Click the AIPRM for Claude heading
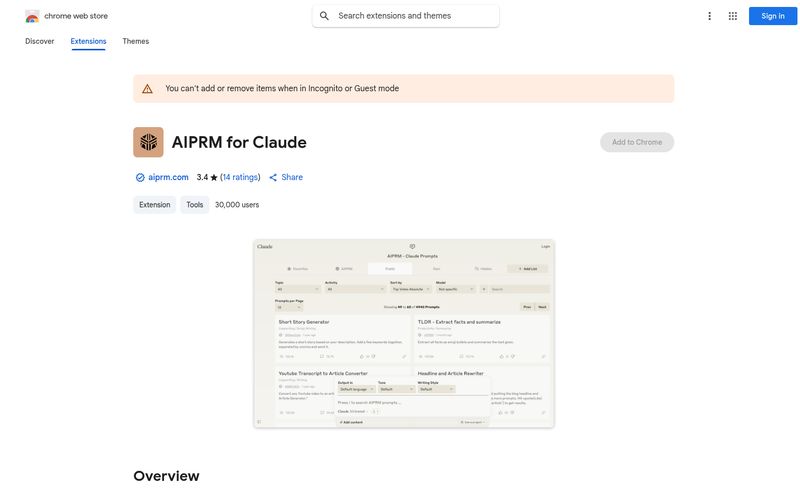Viewport: 800px width, 496px height. coord(239,142)
